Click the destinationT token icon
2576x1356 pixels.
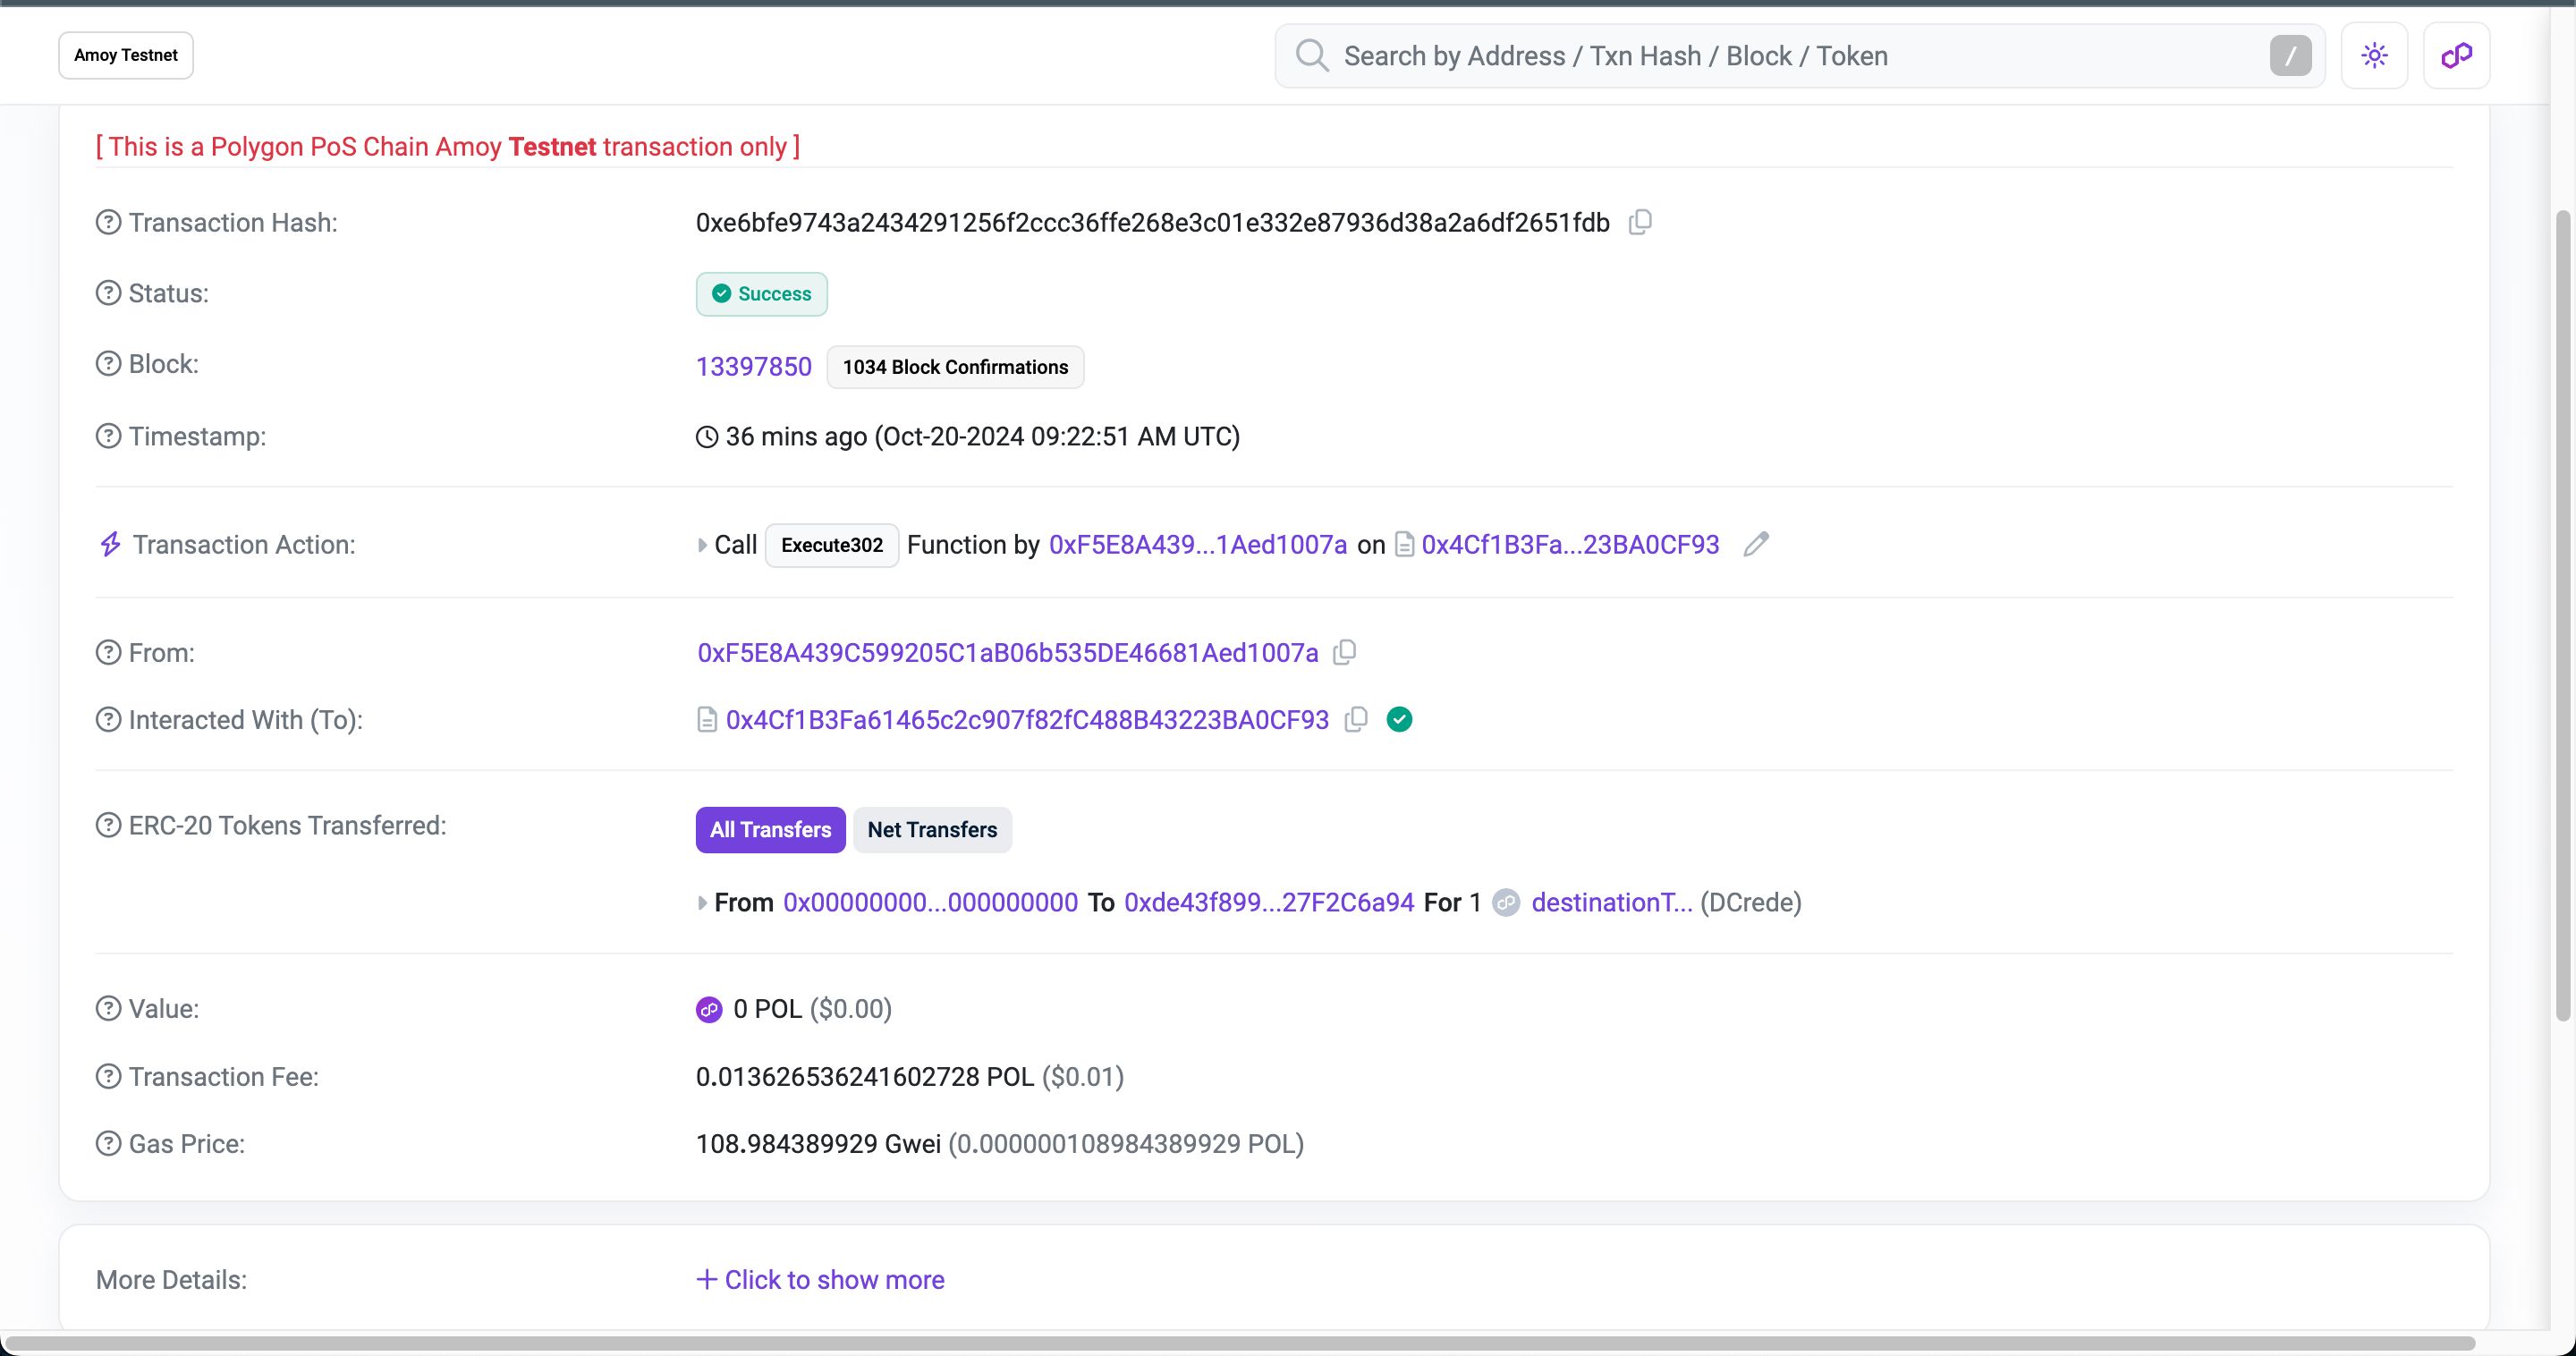1506,902
